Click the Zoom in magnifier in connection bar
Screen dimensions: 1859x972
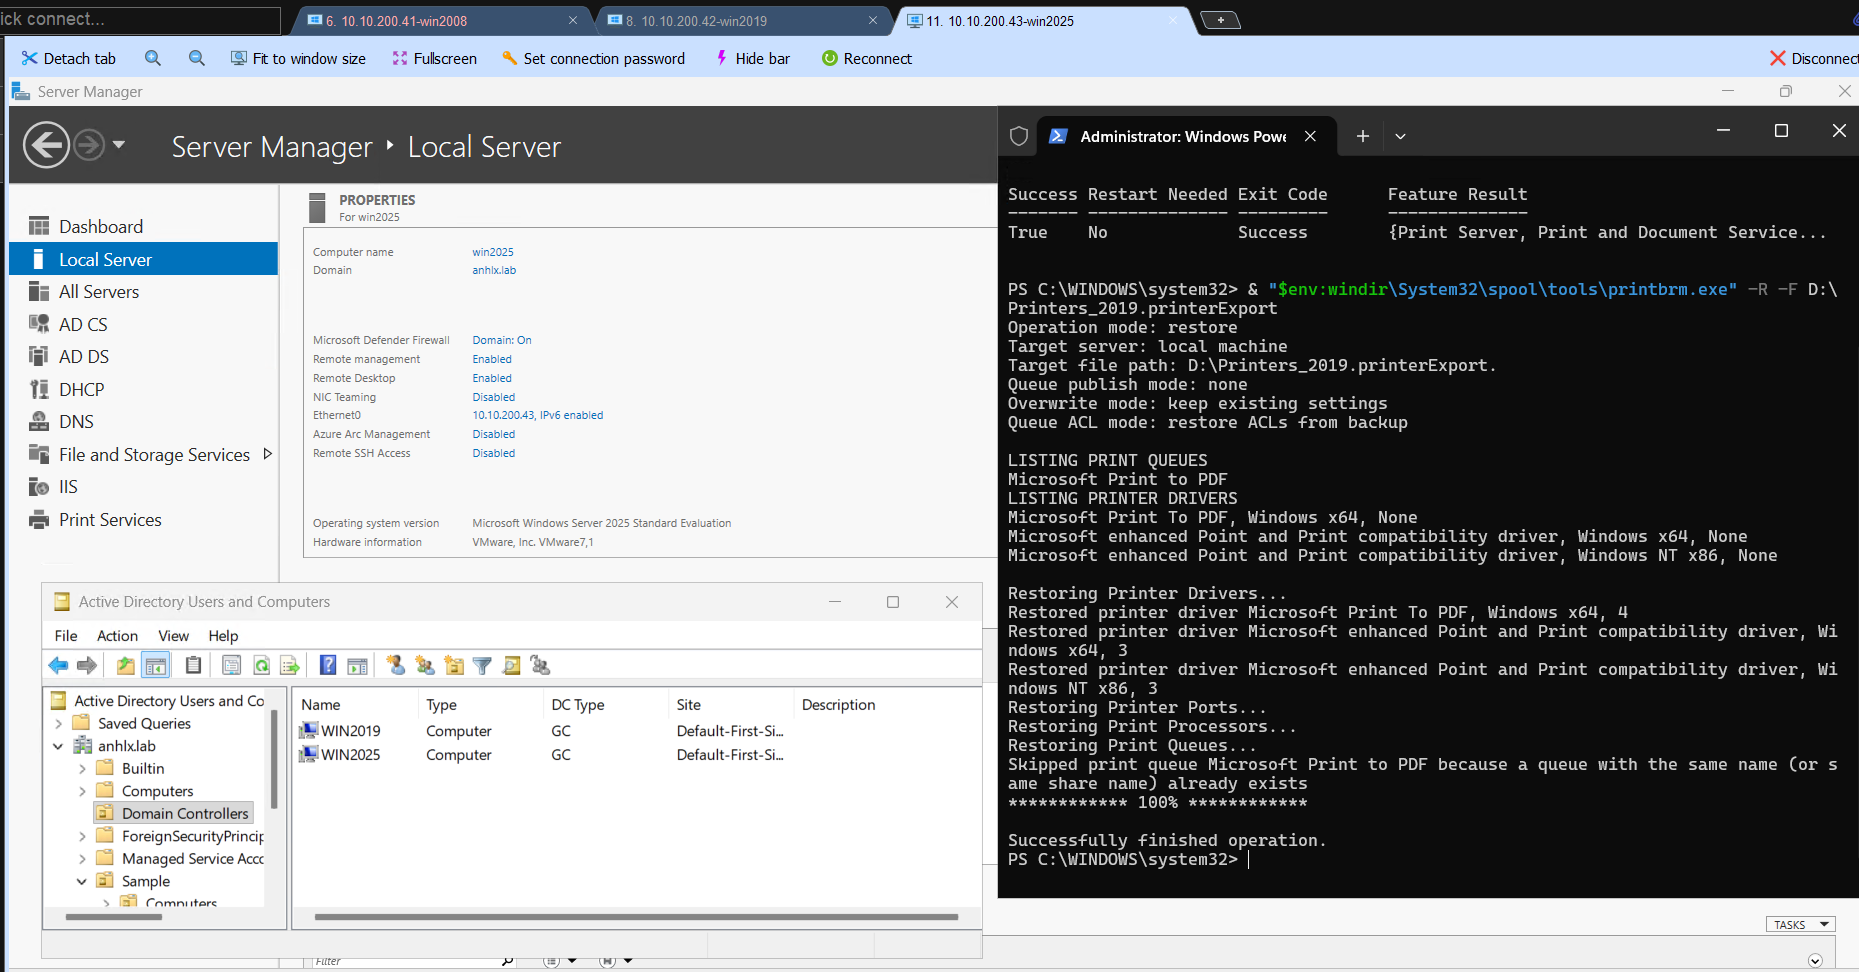(153, 58)
